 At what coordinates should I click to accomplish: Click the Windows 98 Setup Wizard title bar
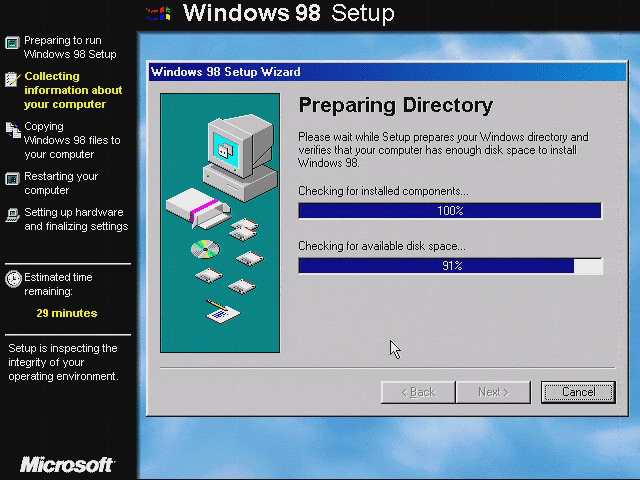click(x=387, y=72)
